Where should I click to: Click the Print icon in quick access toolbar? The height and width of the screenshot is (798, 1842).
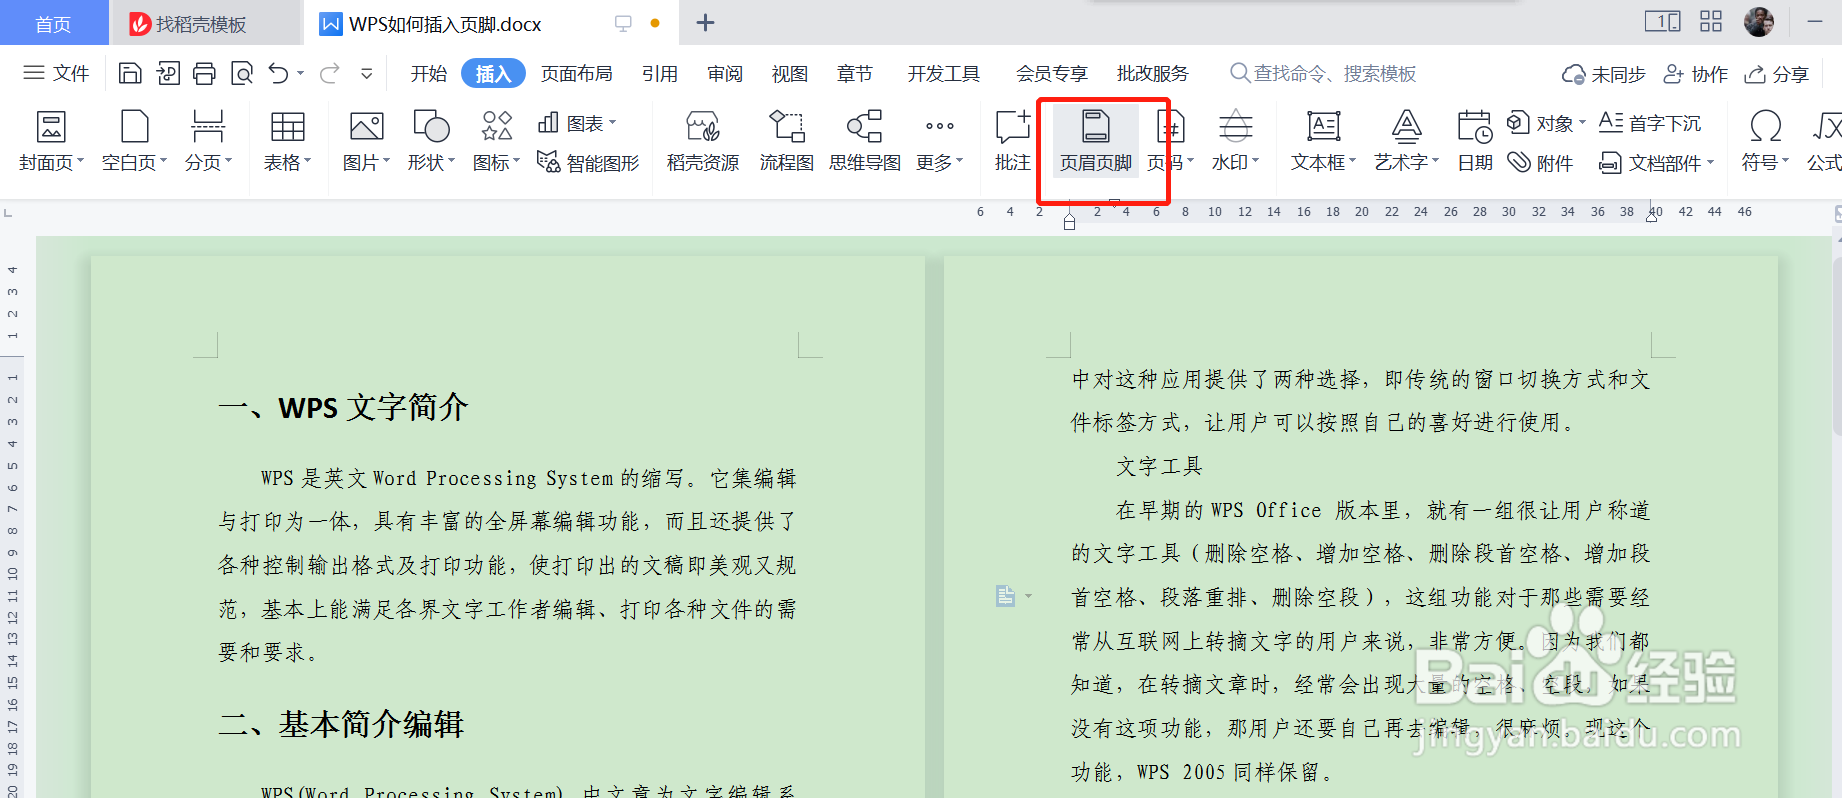204,73
